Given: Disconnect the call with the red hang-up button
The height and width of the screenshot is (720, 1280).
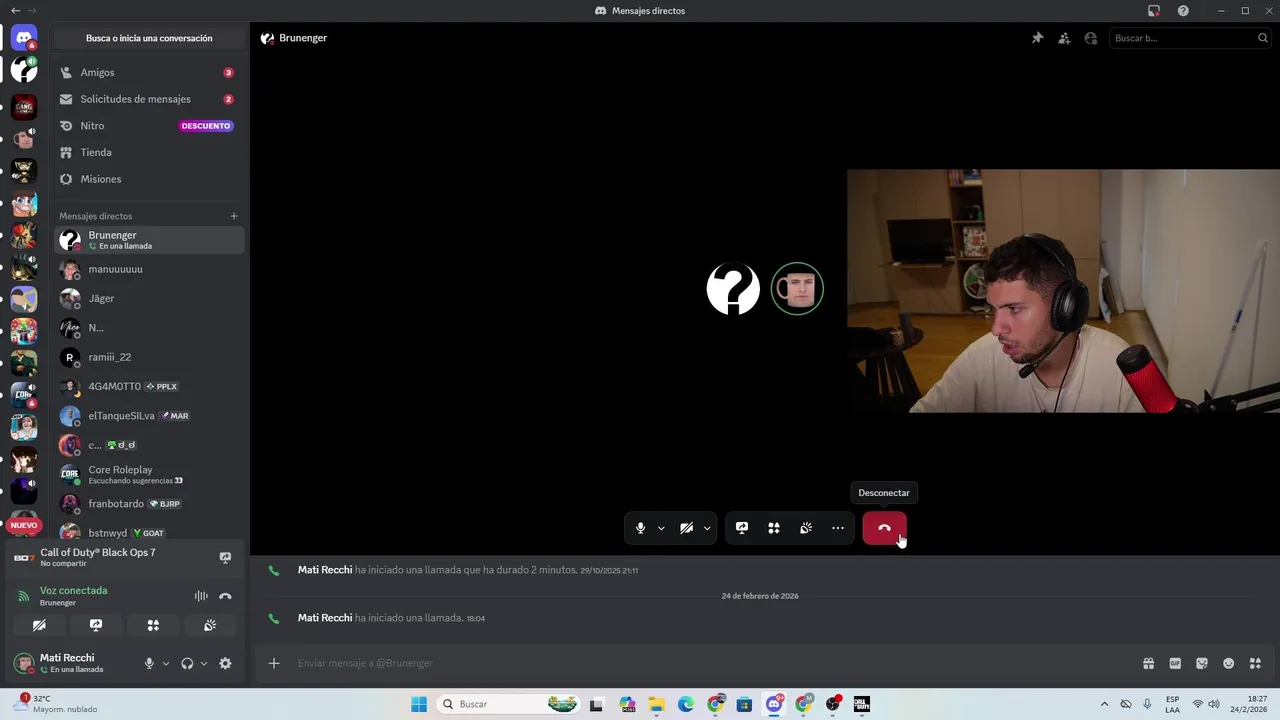Looking at the screenshot, I should click(884, 528).
